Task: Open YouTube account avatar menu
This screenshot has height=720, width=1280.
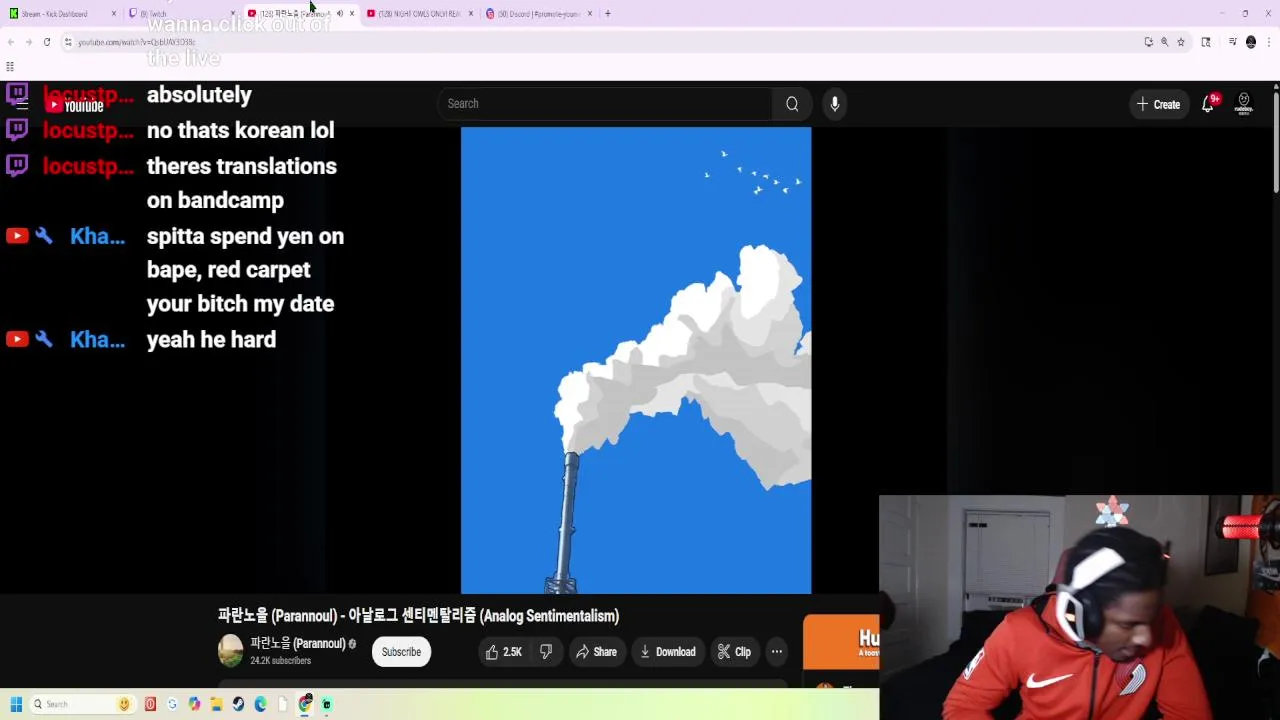Action: click(1244, 104)
